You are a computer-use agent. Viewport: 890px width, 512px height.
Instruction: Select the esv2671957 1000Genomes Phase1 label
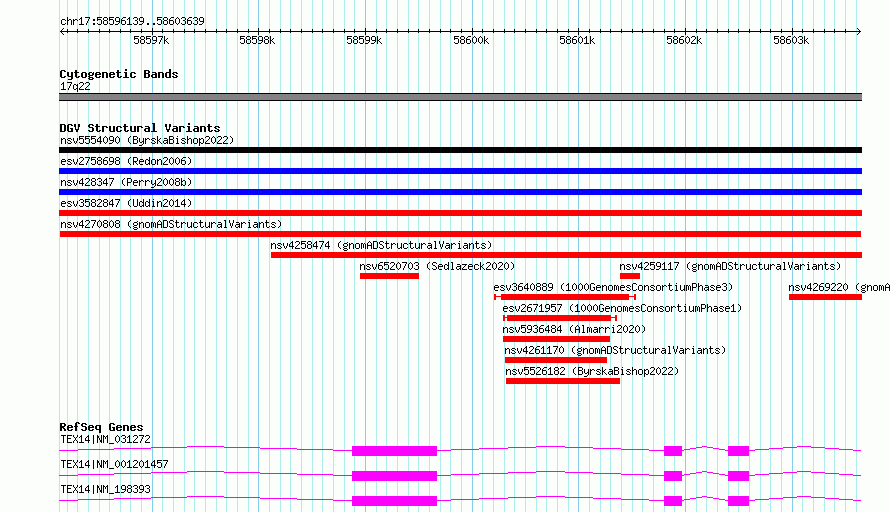[622, 308]
